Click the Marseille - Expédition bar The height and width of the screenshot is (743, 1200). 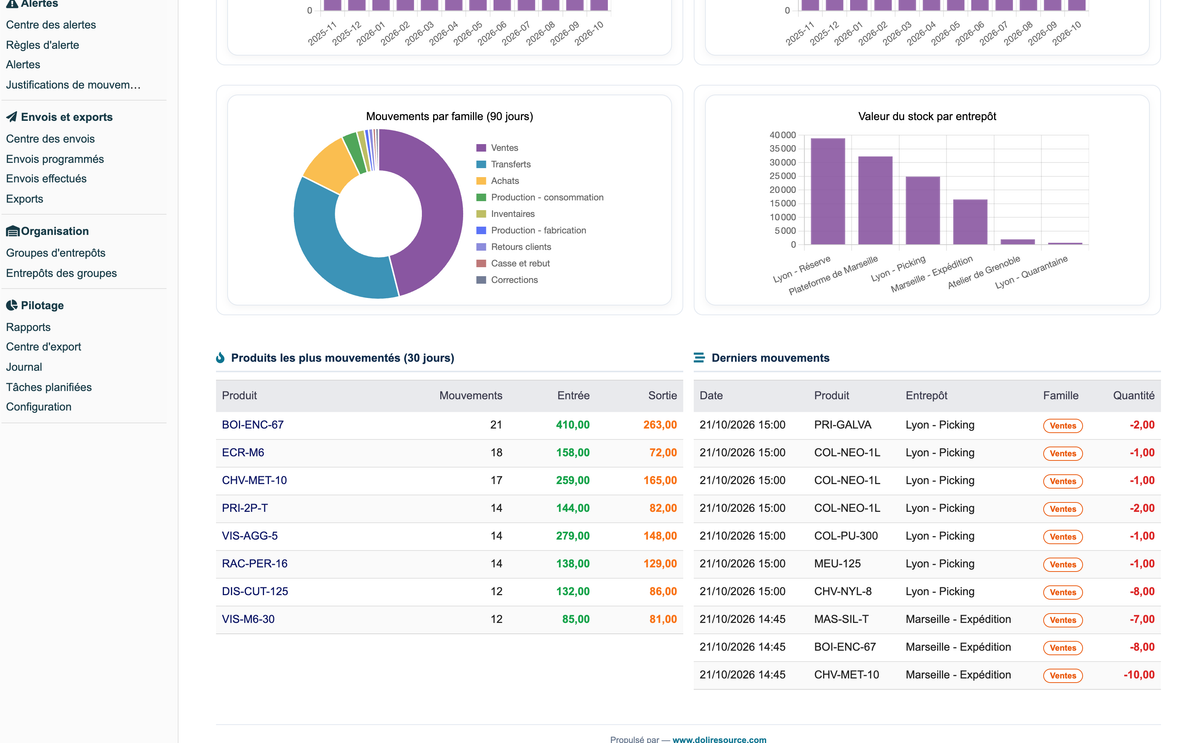pos(970,222)
